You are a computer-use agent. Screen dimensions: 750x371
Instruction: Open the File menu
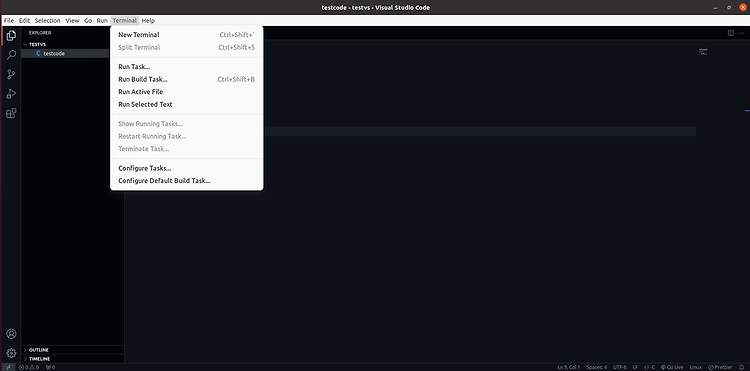[x=9, y=21]
